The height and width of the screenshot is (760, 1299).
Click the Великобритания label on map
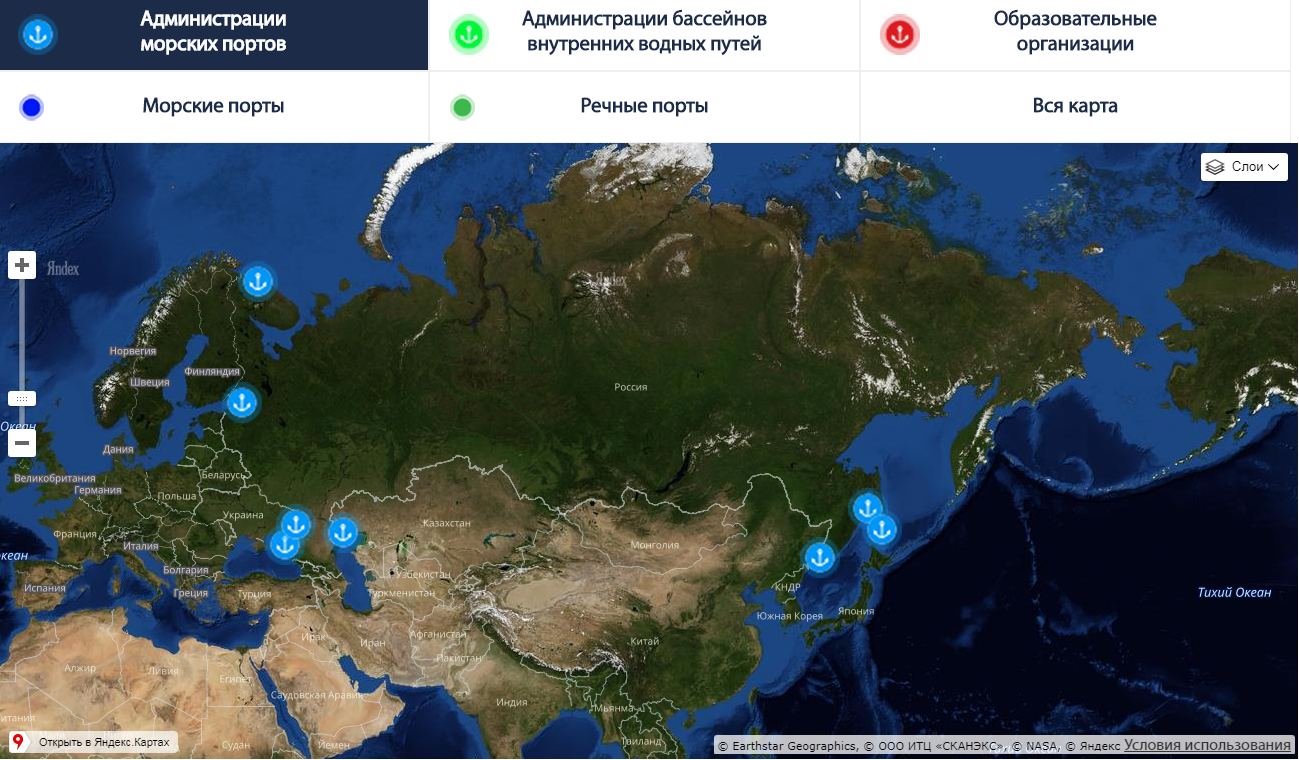[x=55, y=478]
